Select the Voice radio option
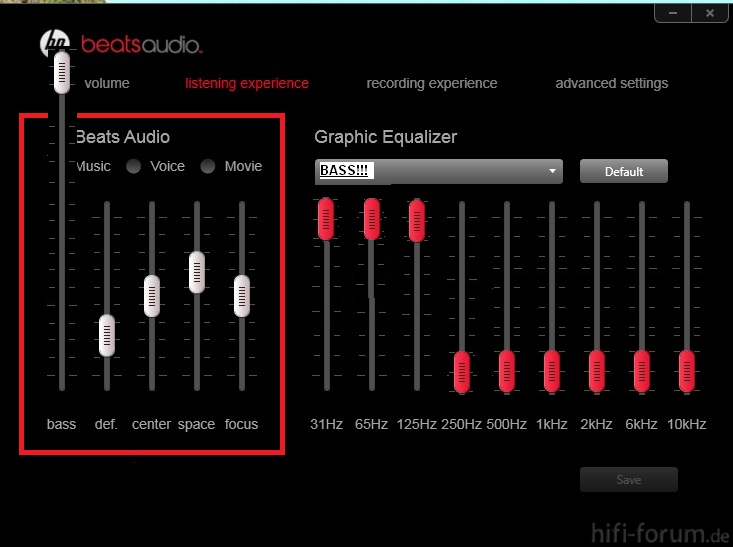The image size is (733, 547). click(x=134, y=167)
